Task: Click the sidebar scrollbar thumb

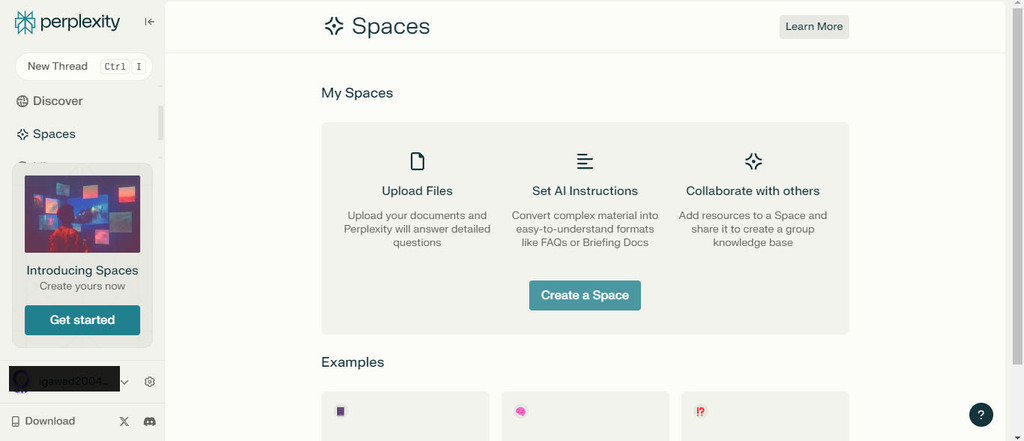Action: pos(161,123)
